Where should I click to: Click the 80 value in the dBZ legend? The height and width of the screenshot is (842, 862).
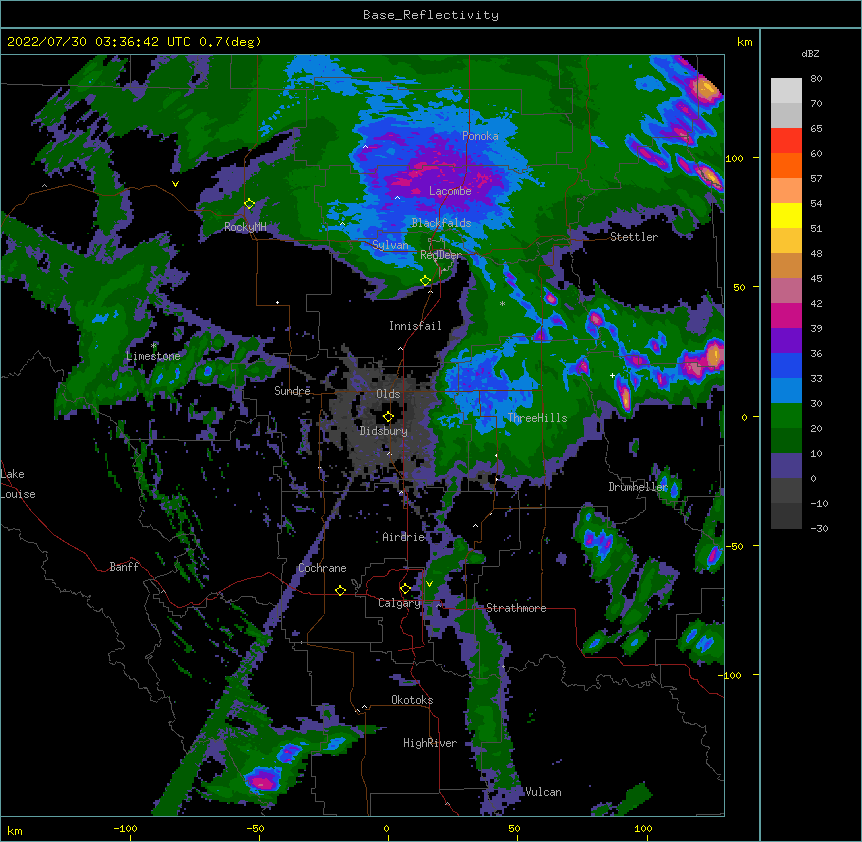pos(816,79)
